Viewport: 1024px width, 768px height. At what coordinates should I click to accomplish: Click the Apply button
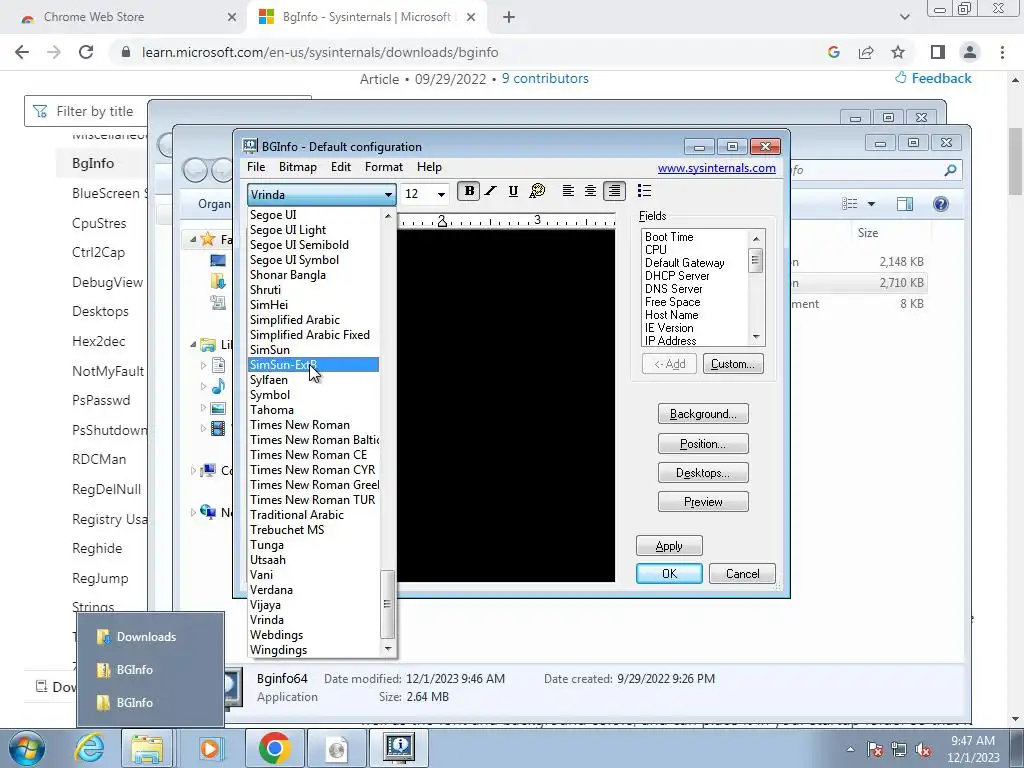[x=669, y=546]
